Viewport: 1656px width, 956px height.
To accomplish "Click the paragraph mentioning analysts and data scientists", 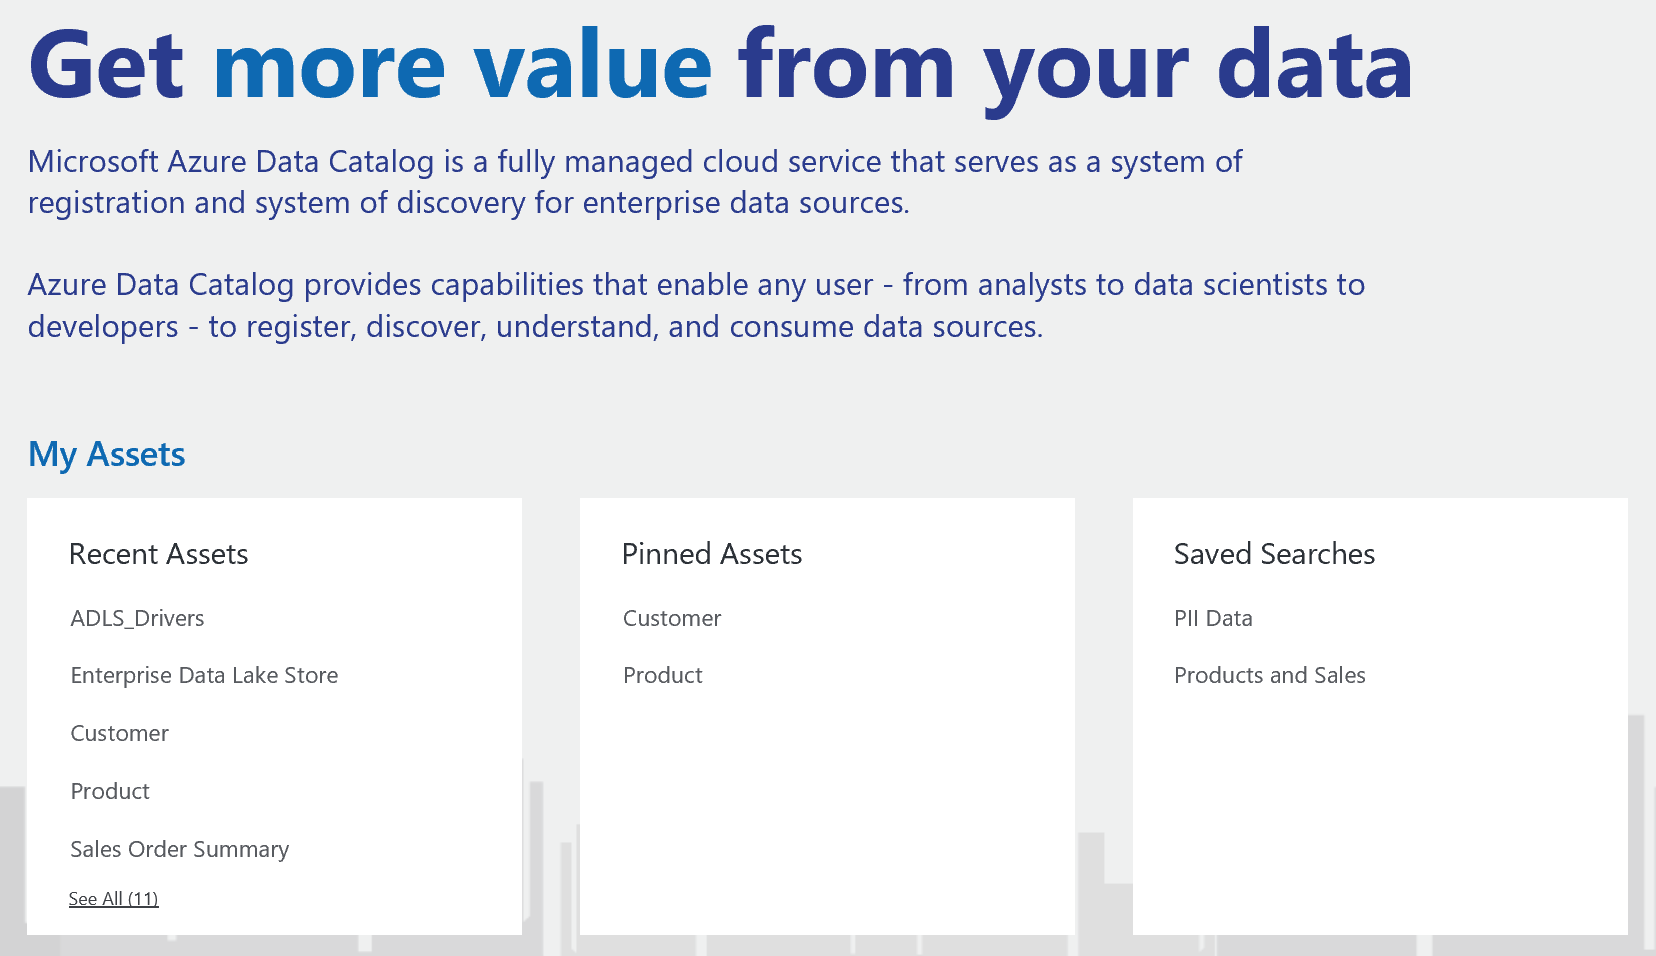I will [696, 305].
